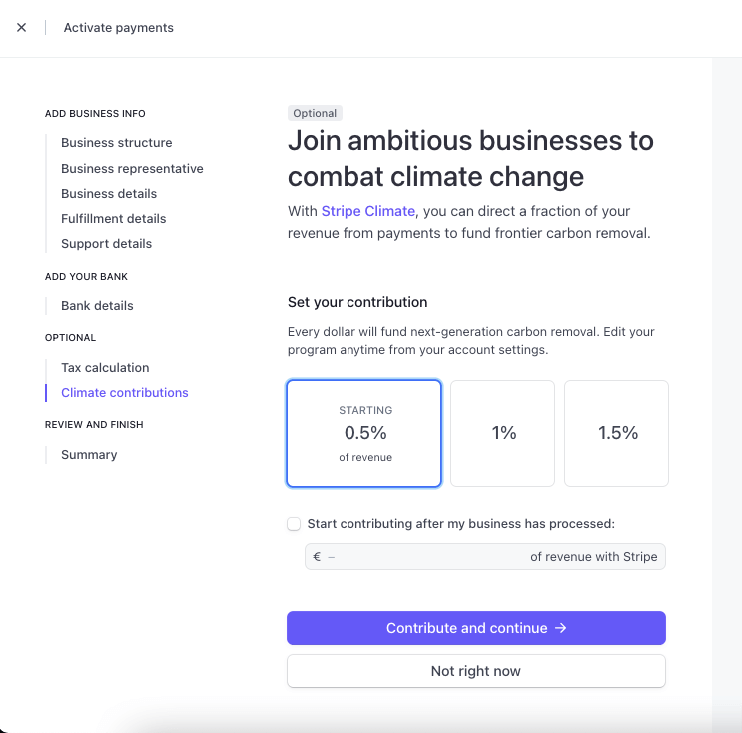This screenshot has width=742, height=733.
Task: Jump to Summary step
Action: pos(89,455)
